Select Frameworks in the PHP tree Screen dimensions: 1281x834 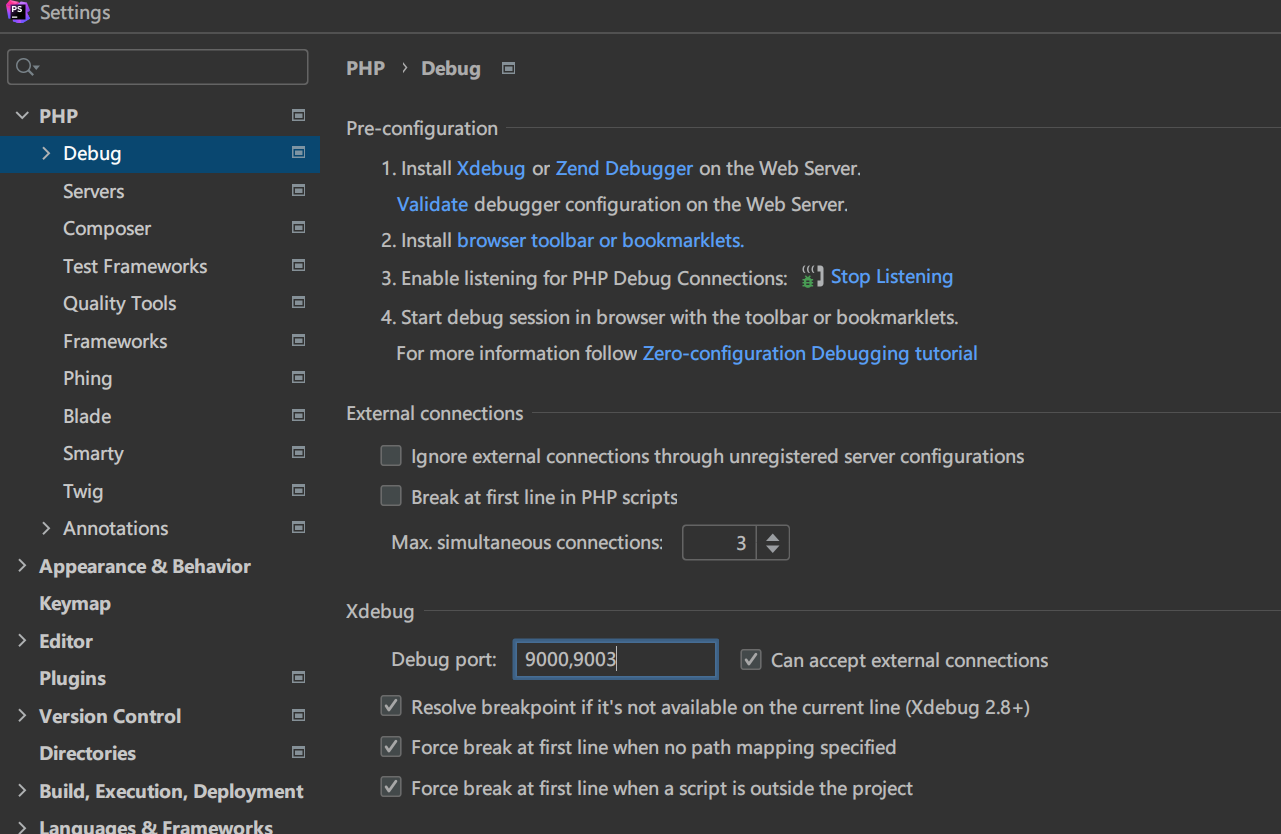pos(115,341)
